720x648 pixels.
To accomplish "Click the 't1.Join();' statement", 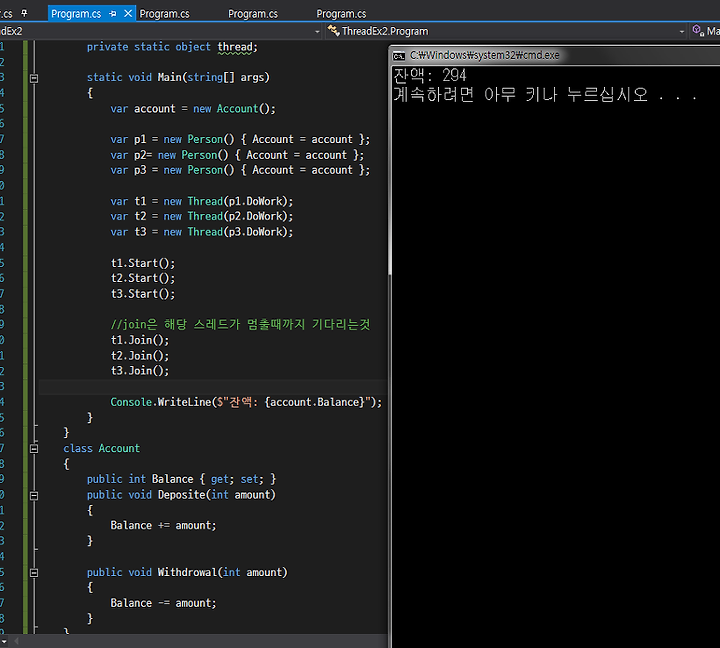I will pyautogui.click(x=140, y=340).
